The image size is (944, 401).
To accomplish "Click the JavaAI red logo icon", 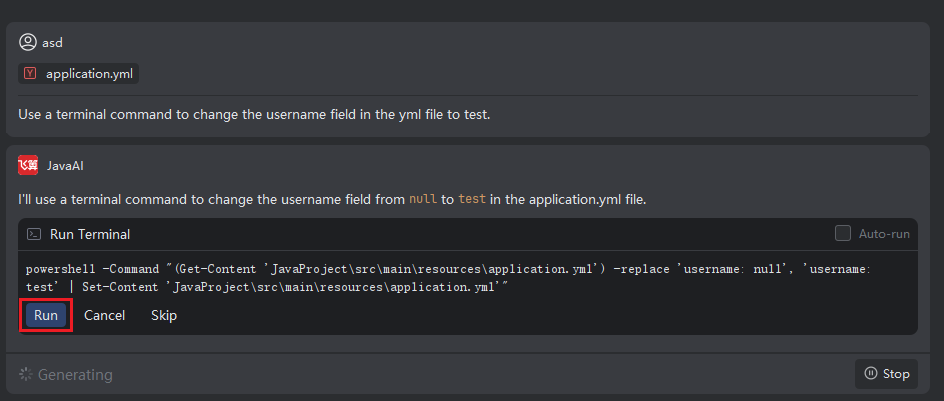I will tap(28, 165).
